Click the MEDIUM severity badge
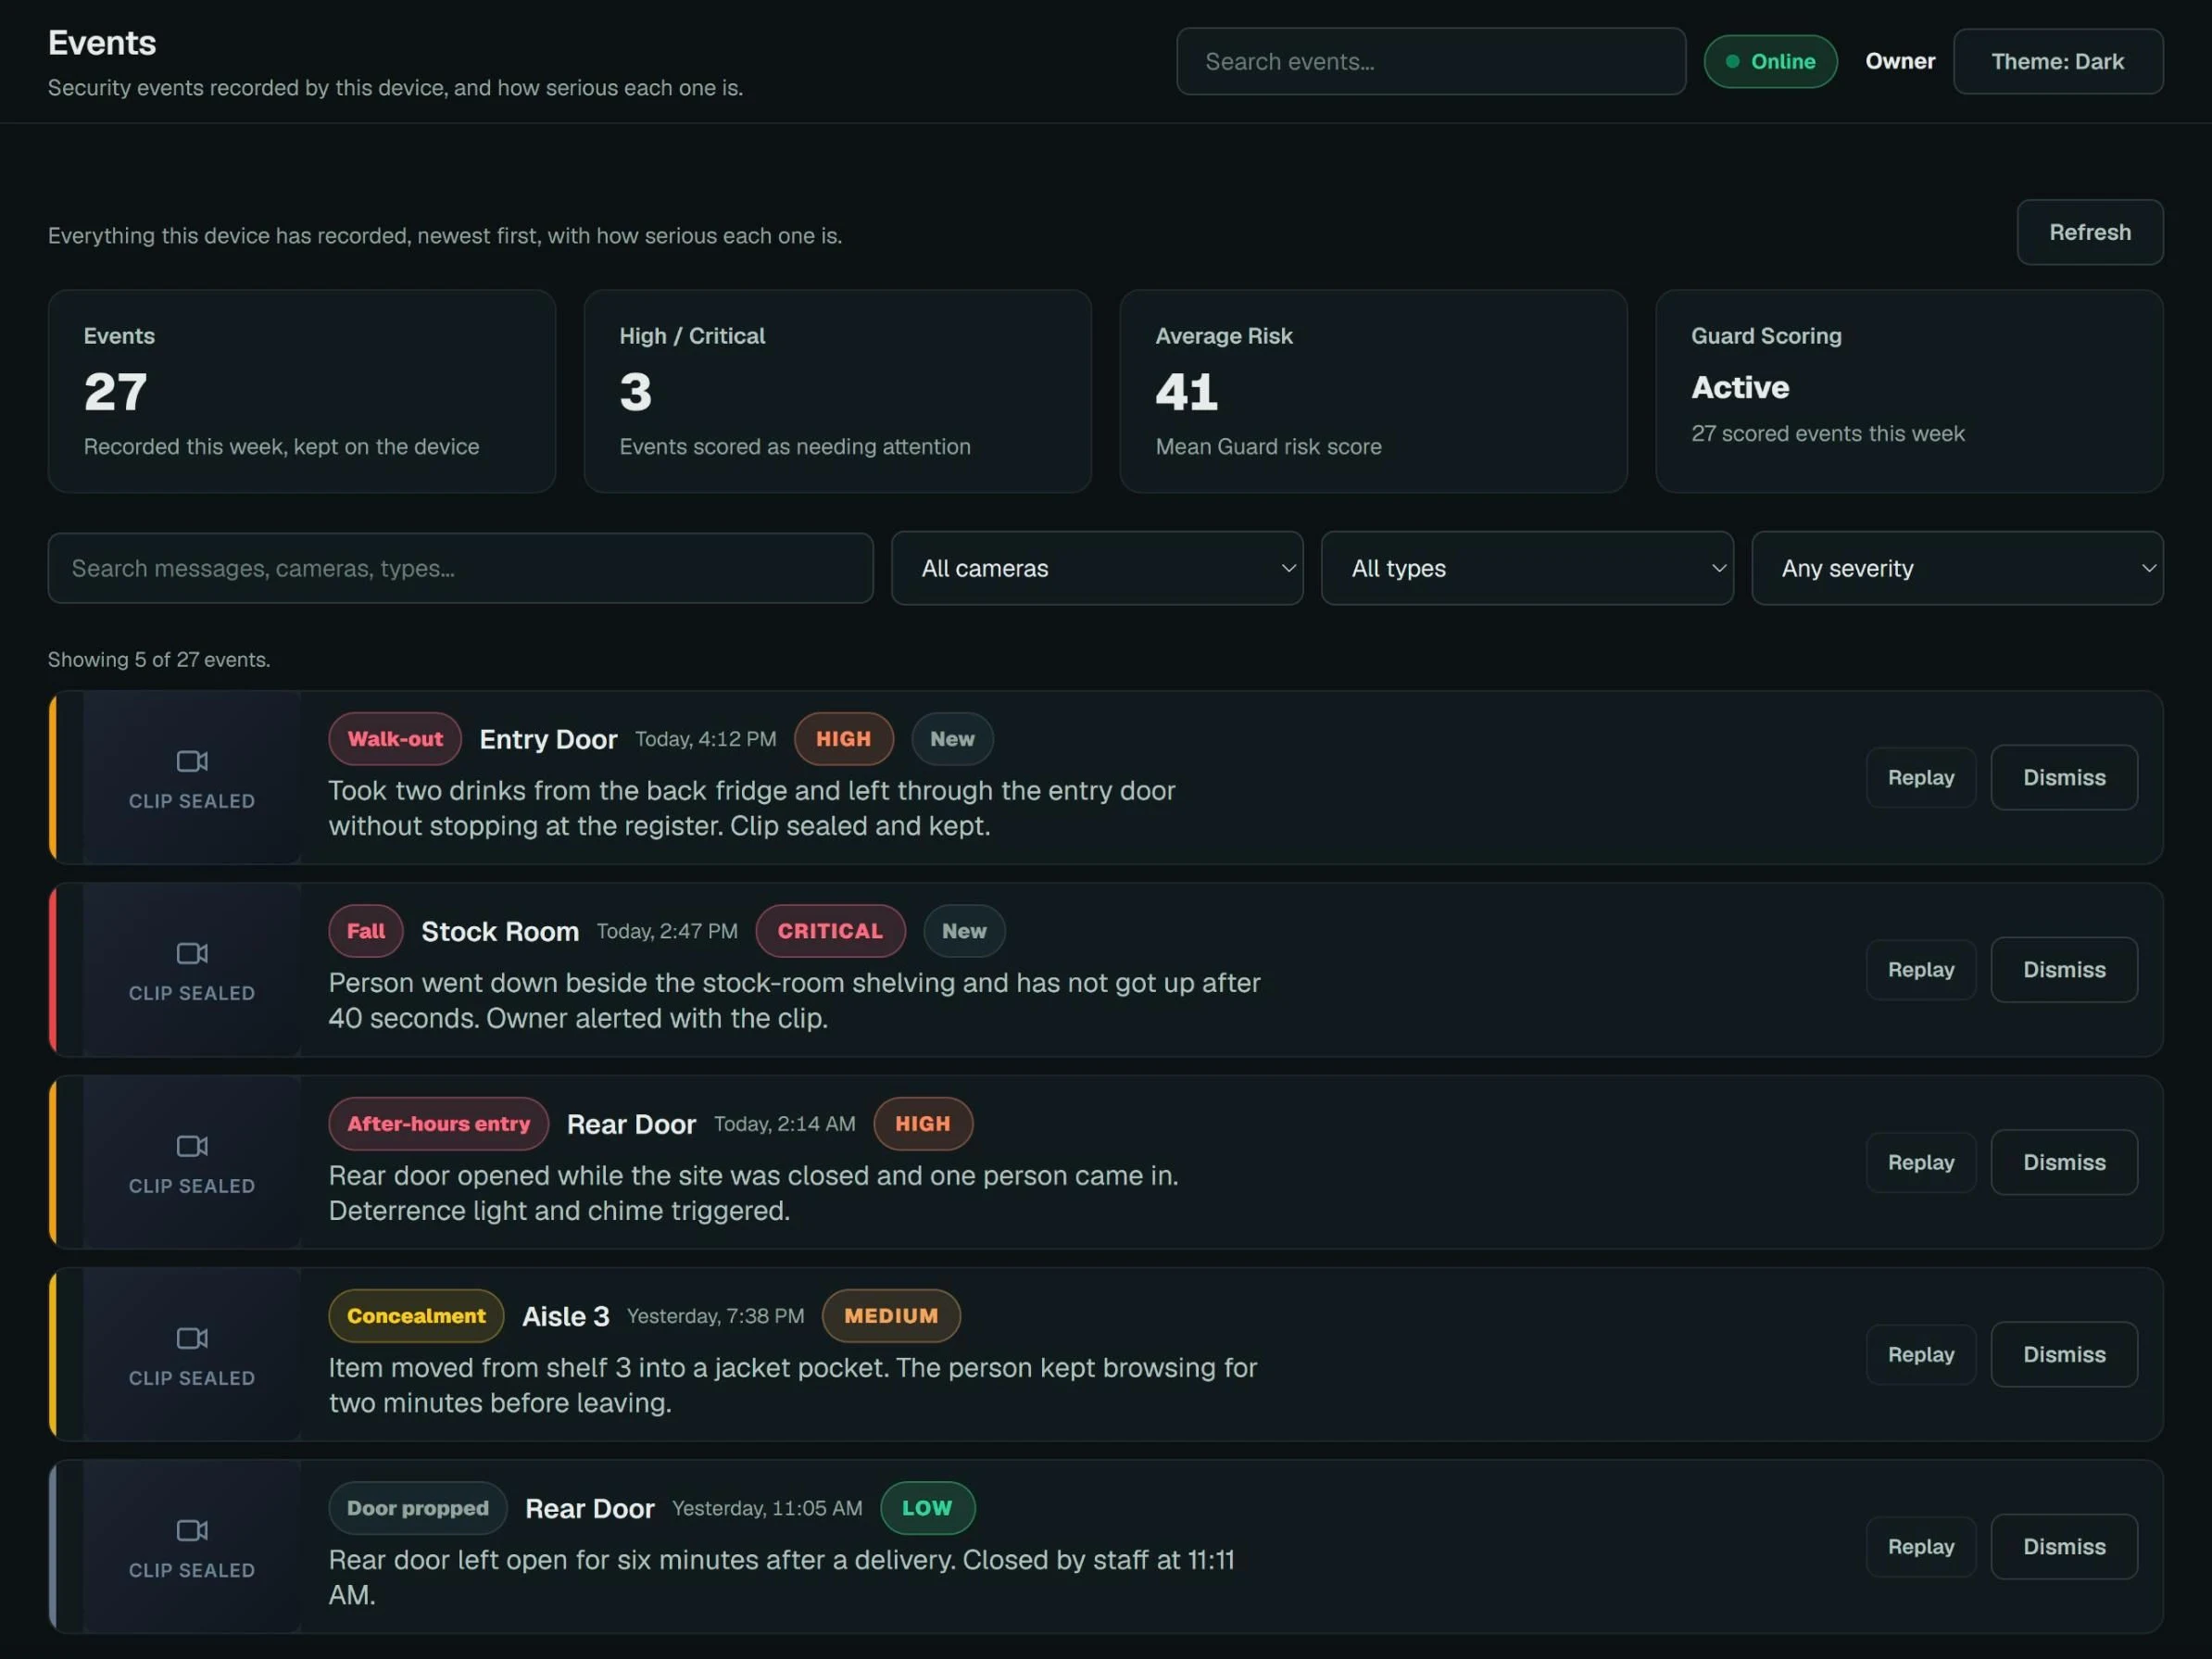This screenshot has width=2212, height=1659. tap(891, 1316)
